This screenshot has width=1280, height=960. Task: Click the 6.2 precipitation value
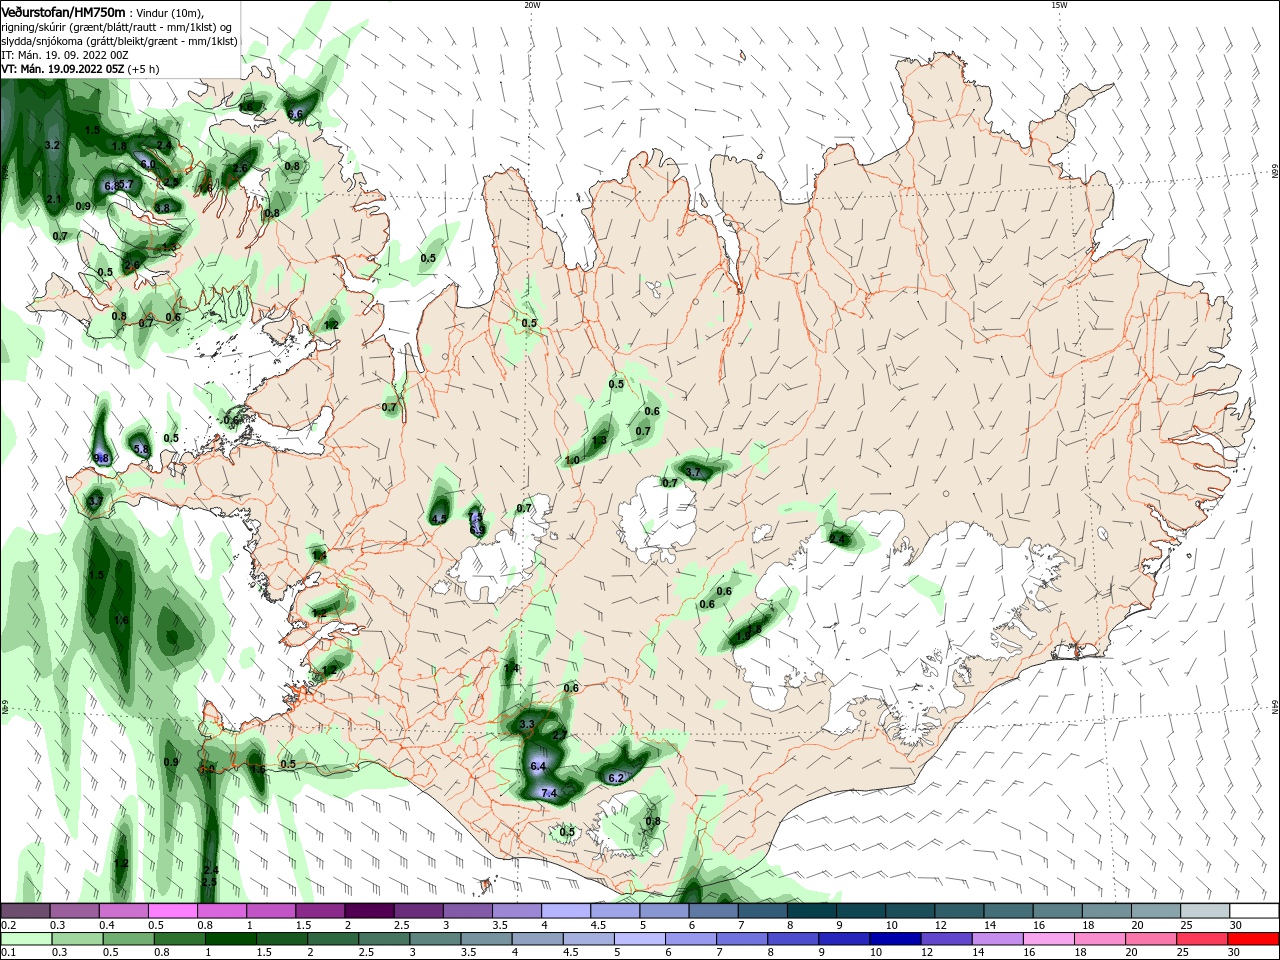click(616, 778)
